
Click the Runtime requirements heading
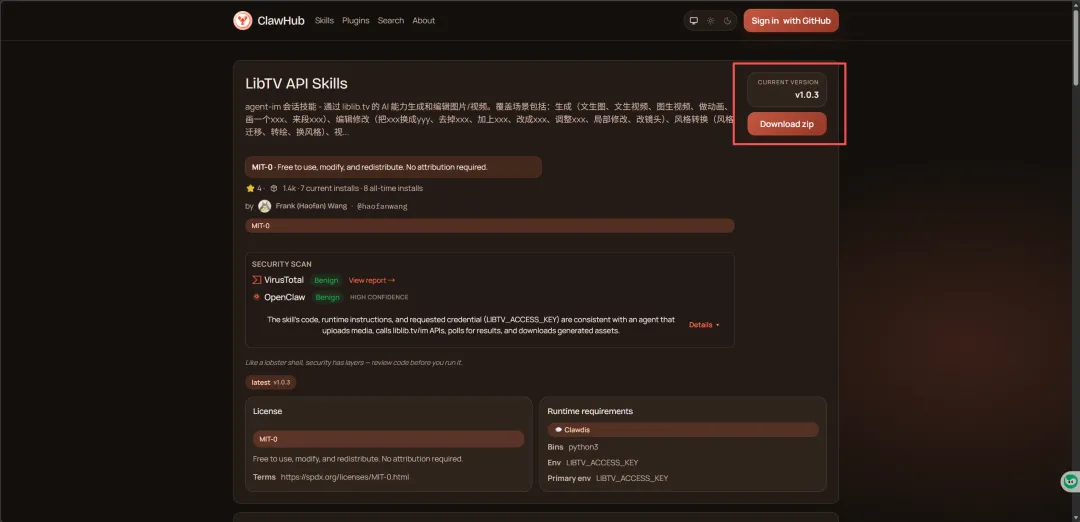pos(590,411)
